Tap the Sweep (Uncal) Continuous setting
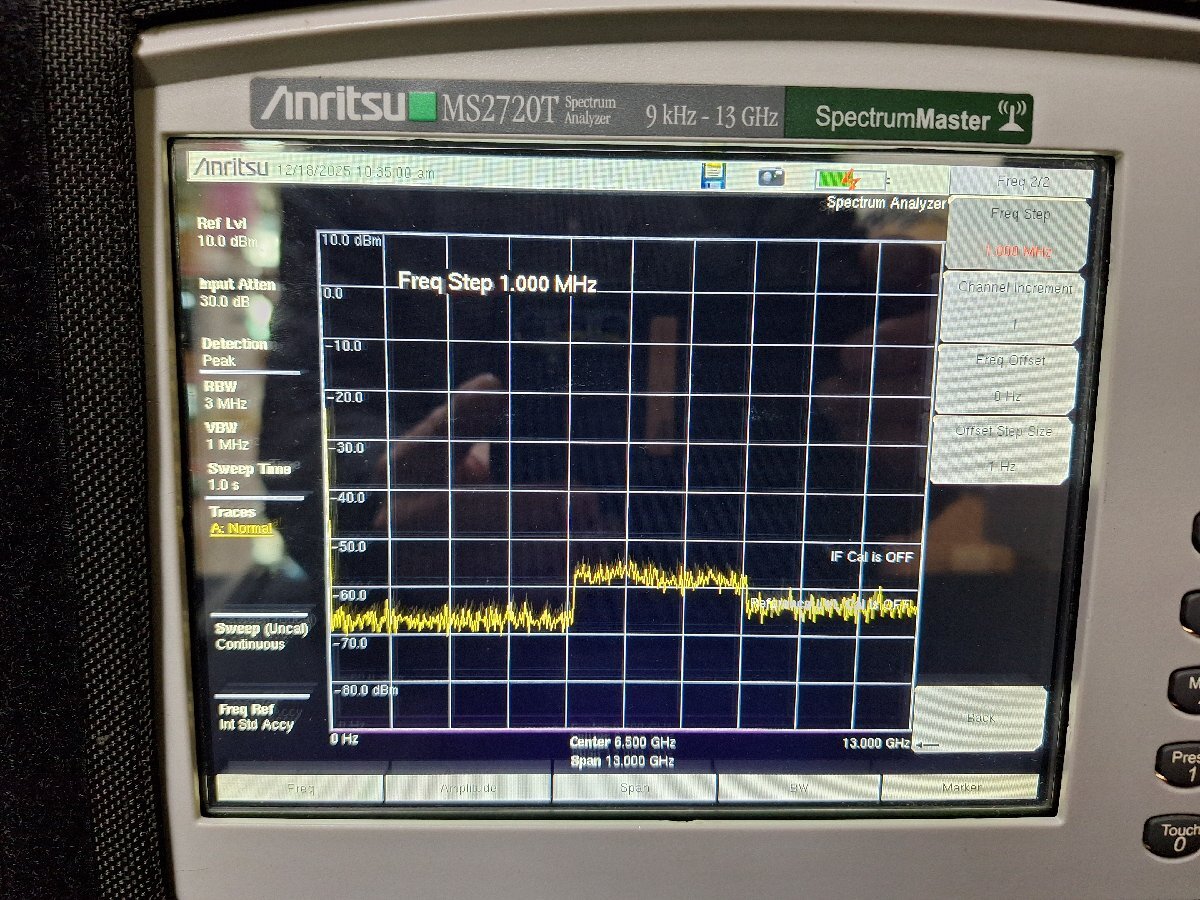Screen dimensions: 1200x900 click(x=261, y=636)
